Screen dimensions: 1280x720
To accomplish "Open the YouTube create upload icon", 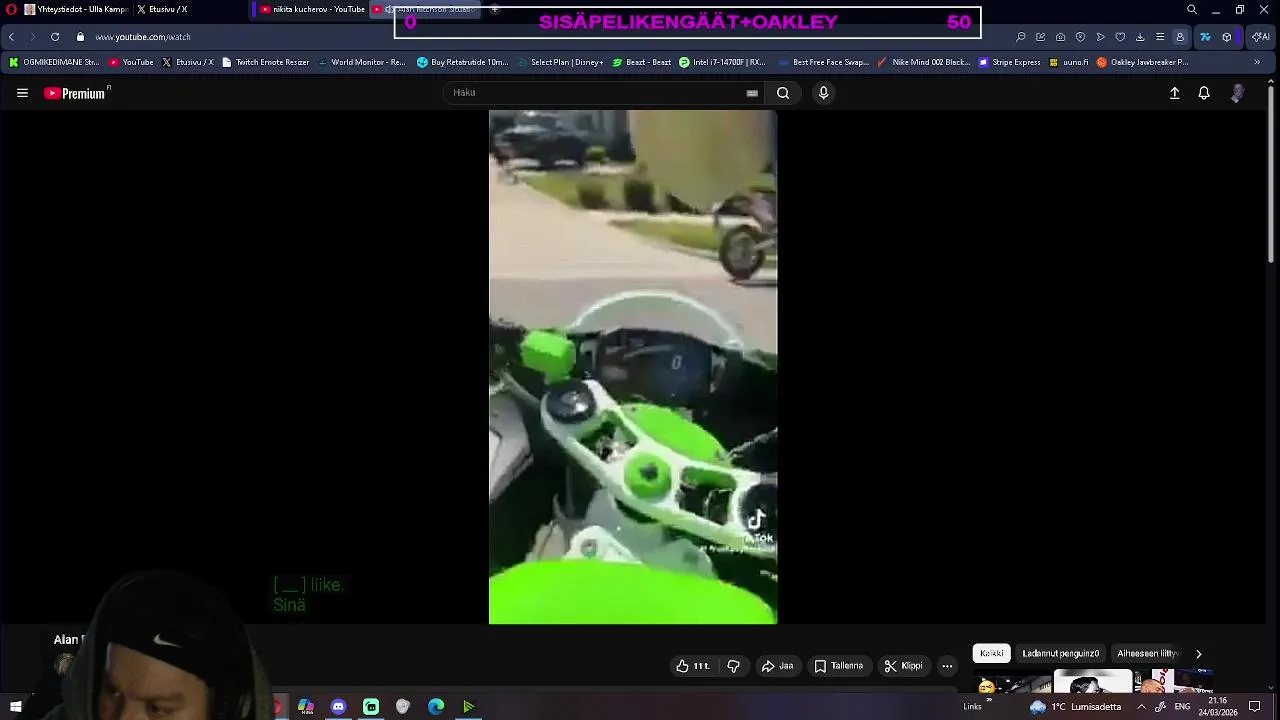I will pos(1175,93).
